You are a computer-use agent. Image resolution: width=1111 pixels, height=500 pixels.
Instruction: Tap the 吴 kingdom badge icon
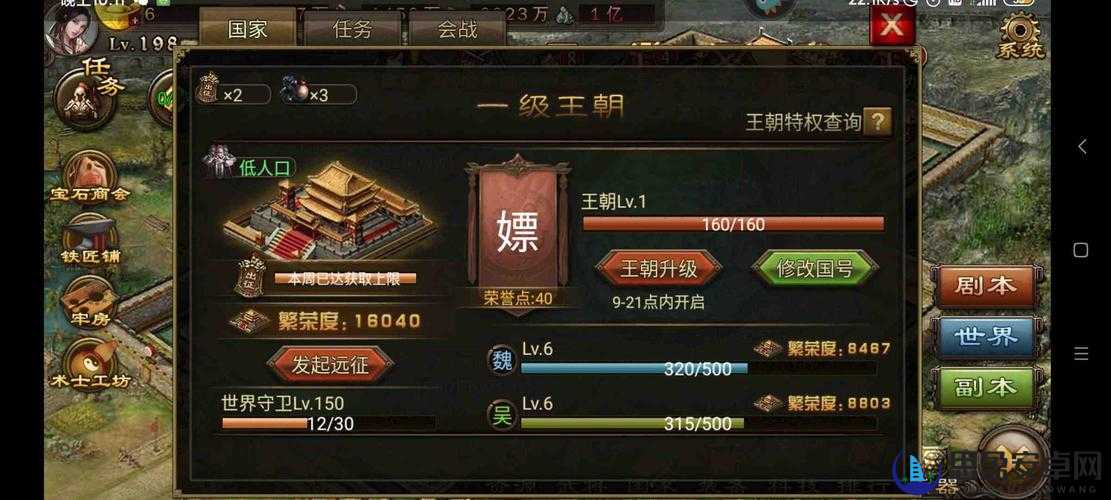[502, 415]
